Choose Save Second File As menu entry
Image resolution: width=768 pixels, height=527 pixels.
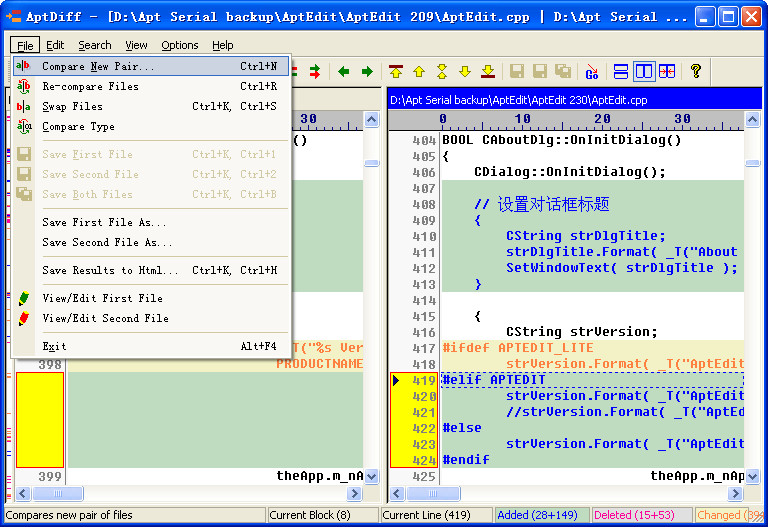pyautogui.click(x=151, y=242)
